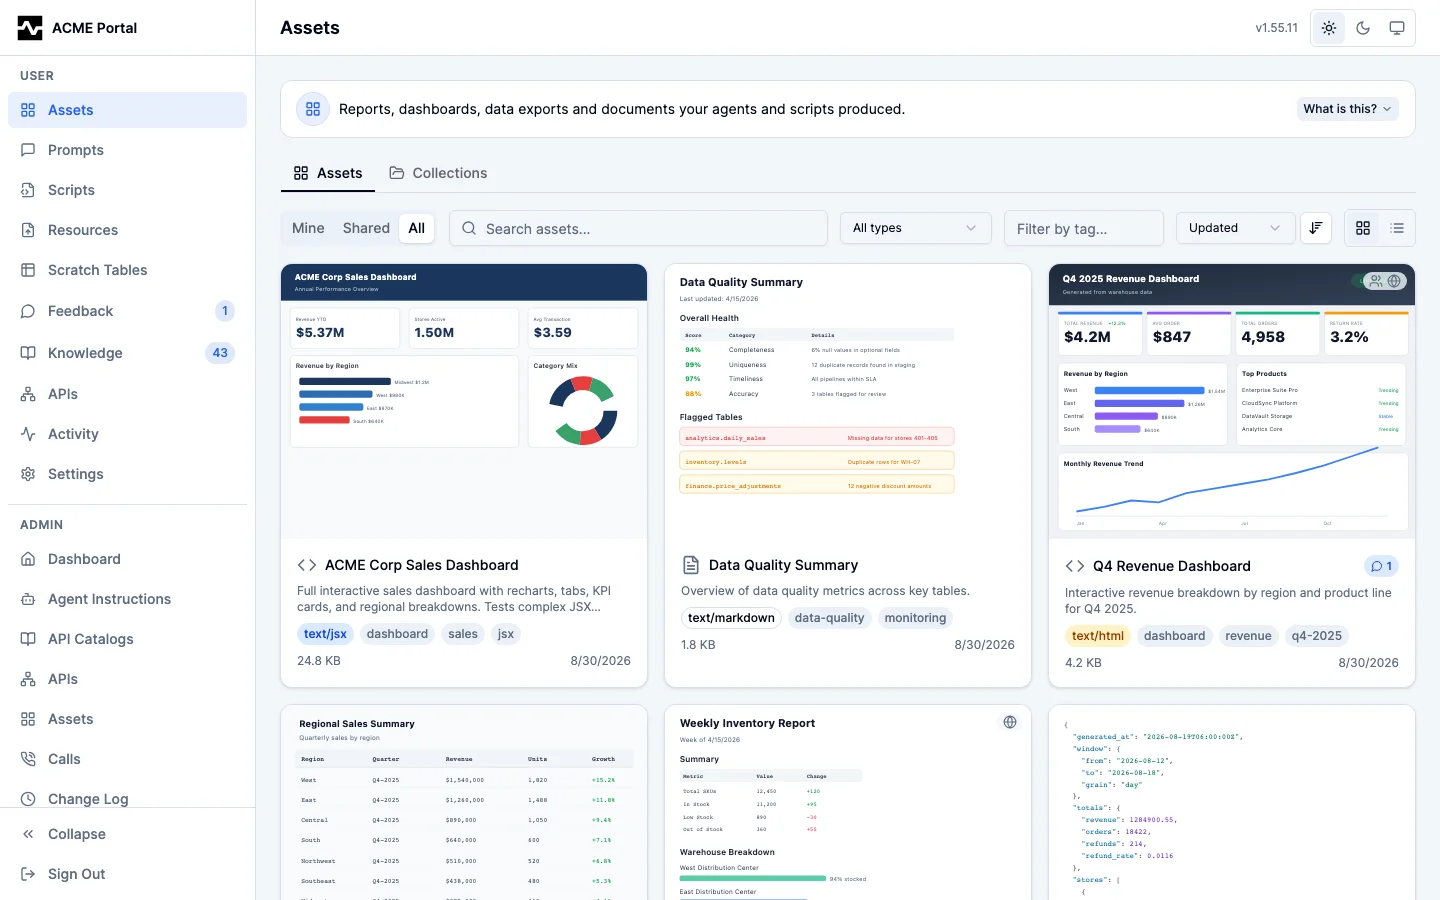Open admin Assets in sidebar

[x=127, y=719]
